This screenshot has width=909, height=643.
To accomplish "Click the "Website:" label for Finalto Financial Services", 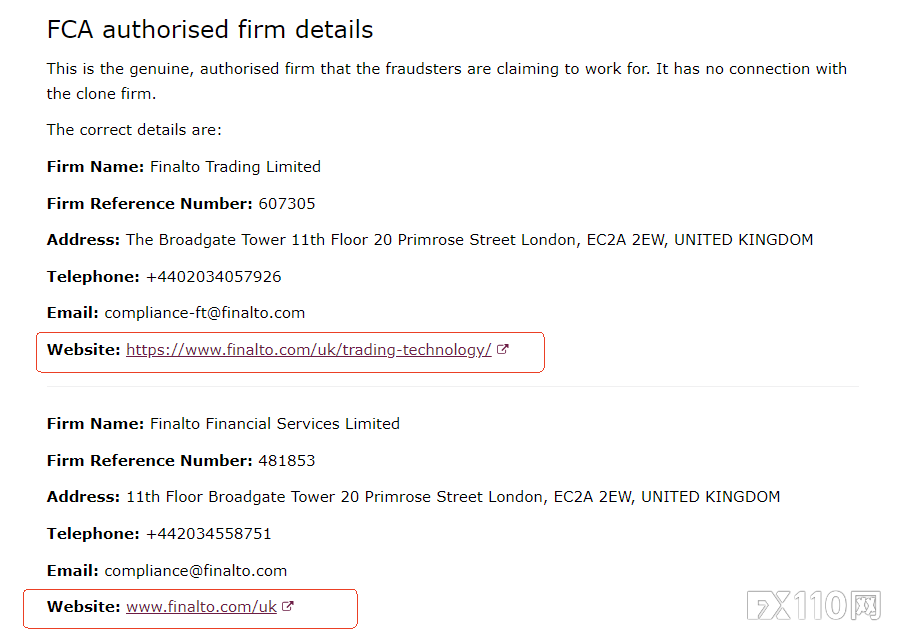I will click(x=83, y=607).
